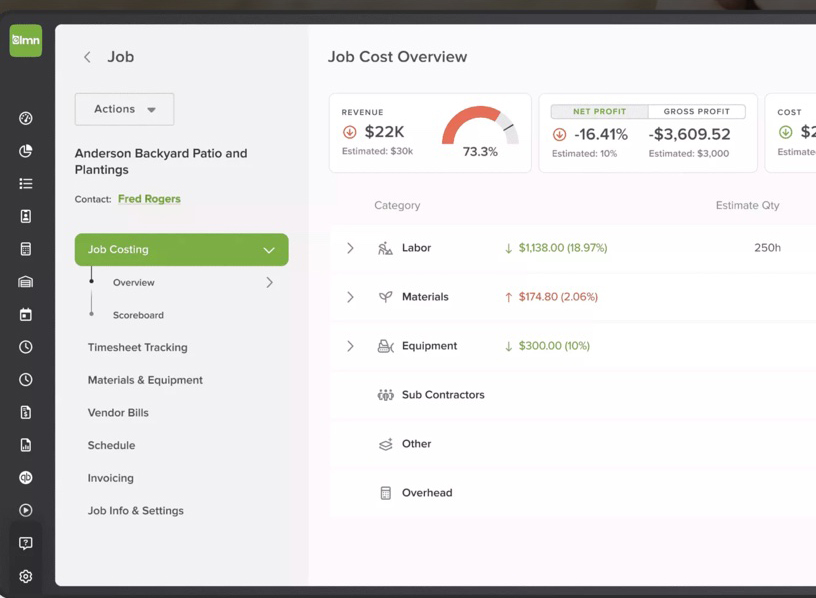The image size is (816, 598).
Task: Click the back arrow next to Job
Action: pyautogui.click(x=87, y=57)
